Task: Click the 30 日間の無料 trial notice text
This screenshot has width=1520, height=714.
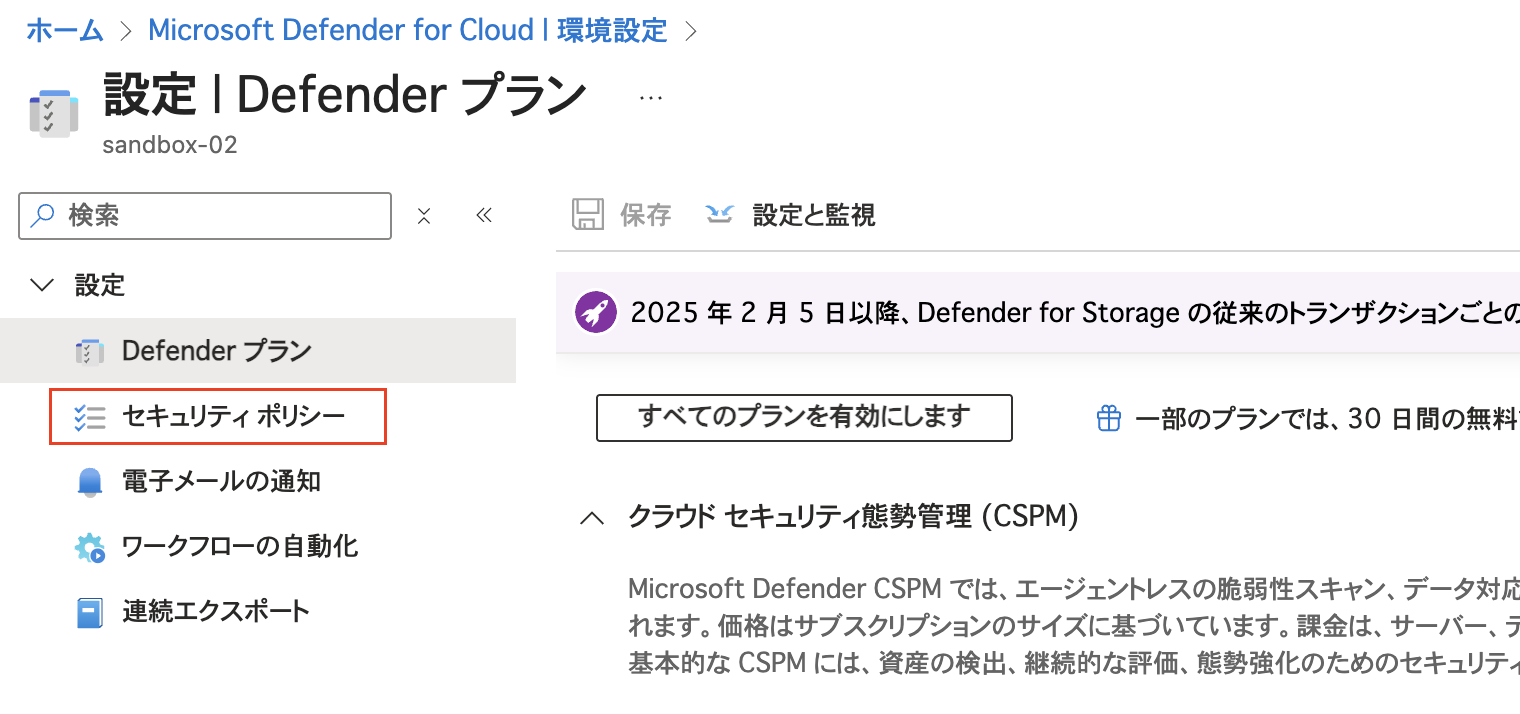Action: click(x=1327, y=419)
